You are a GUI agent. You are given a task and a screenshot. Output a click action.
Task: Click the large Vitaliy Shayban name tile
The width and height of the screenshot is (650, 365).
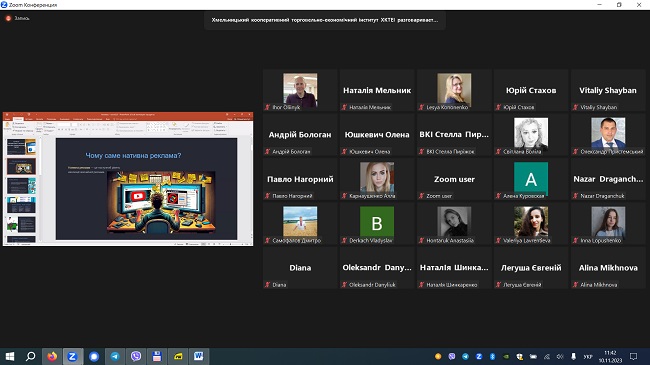608,90
